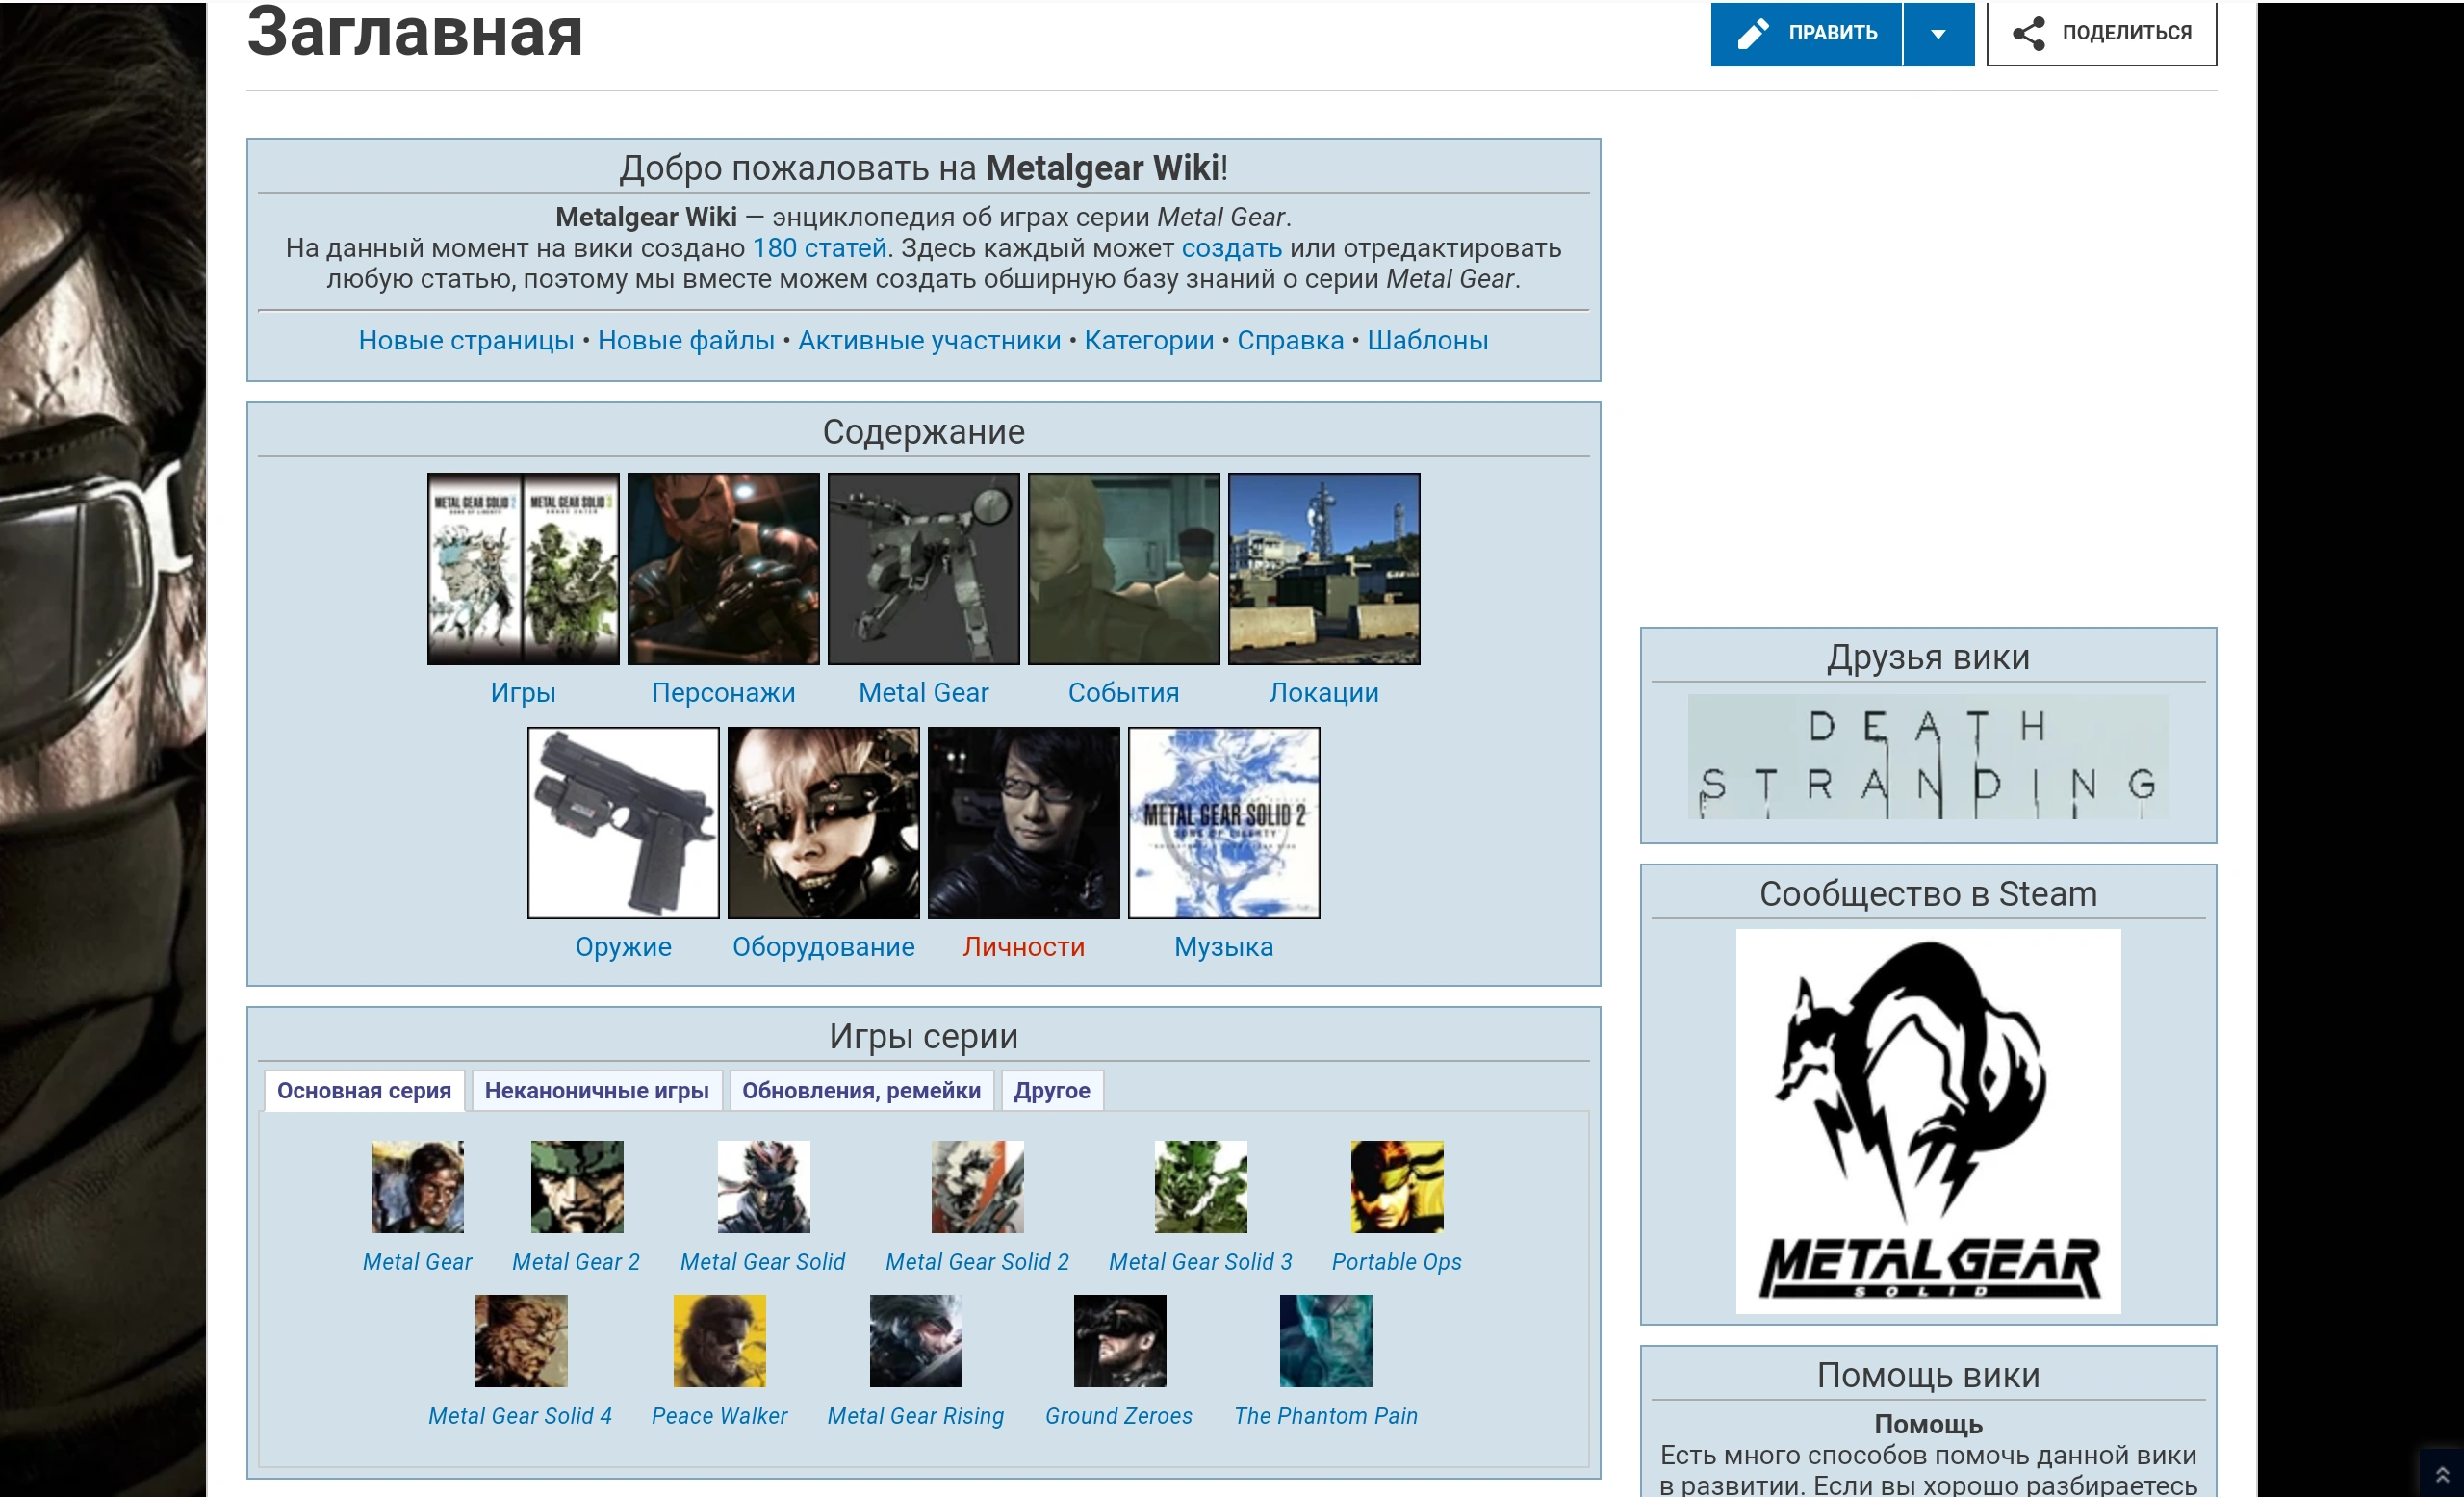
Task: Open the Другое tab
Action: 1051,1090
